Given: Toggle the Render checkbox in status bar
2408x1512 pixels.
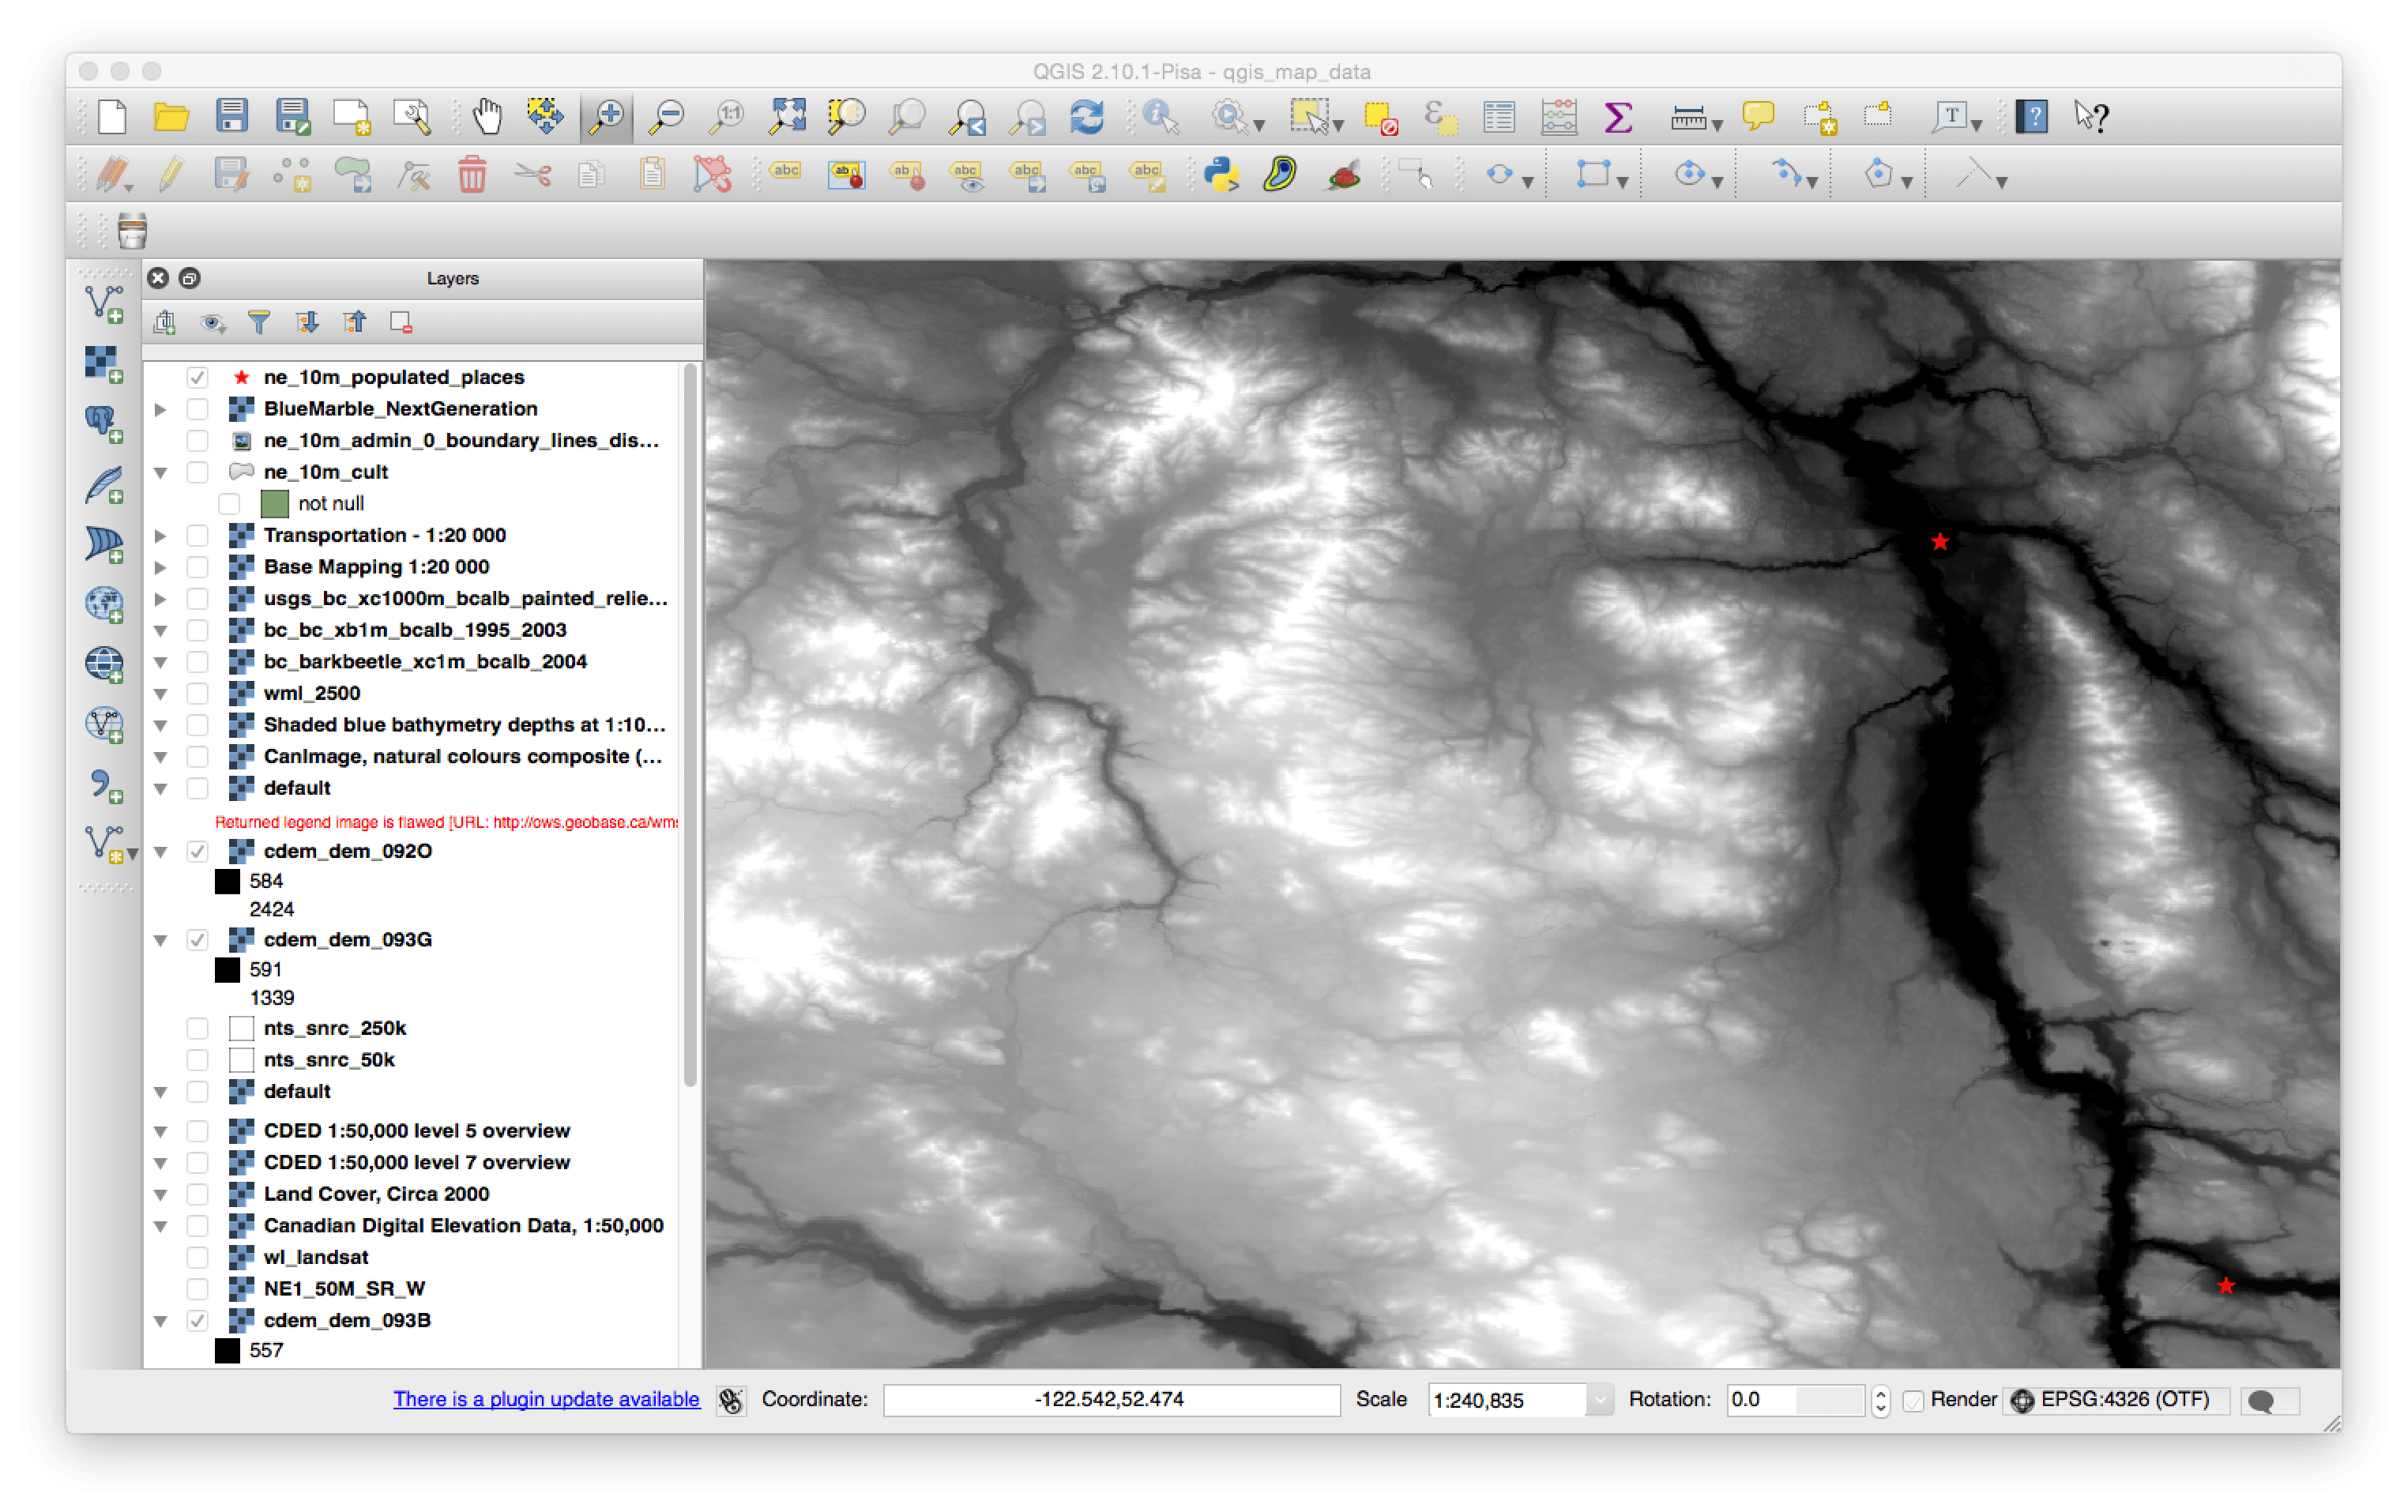Looking at the screenshot, I should point(1913,1400).
